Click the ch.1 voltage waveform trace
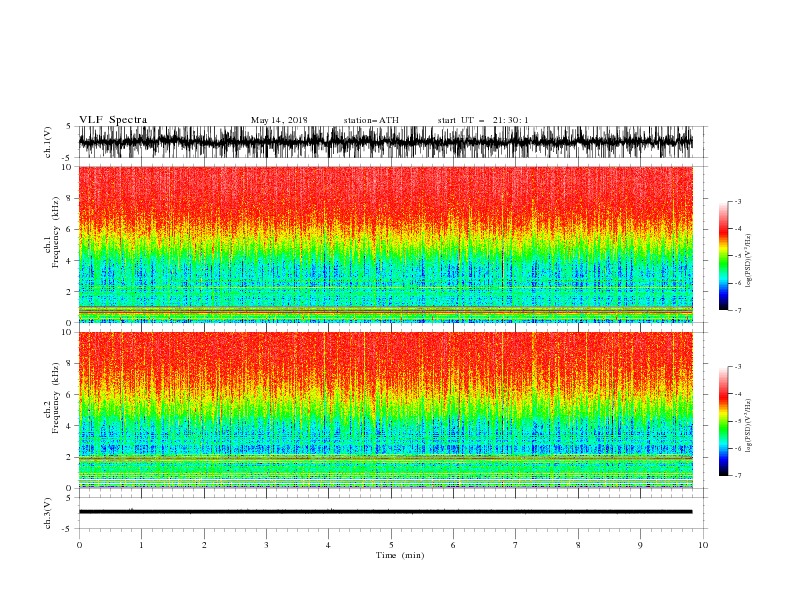The image size is (792, 612). (x=385, y=142)
